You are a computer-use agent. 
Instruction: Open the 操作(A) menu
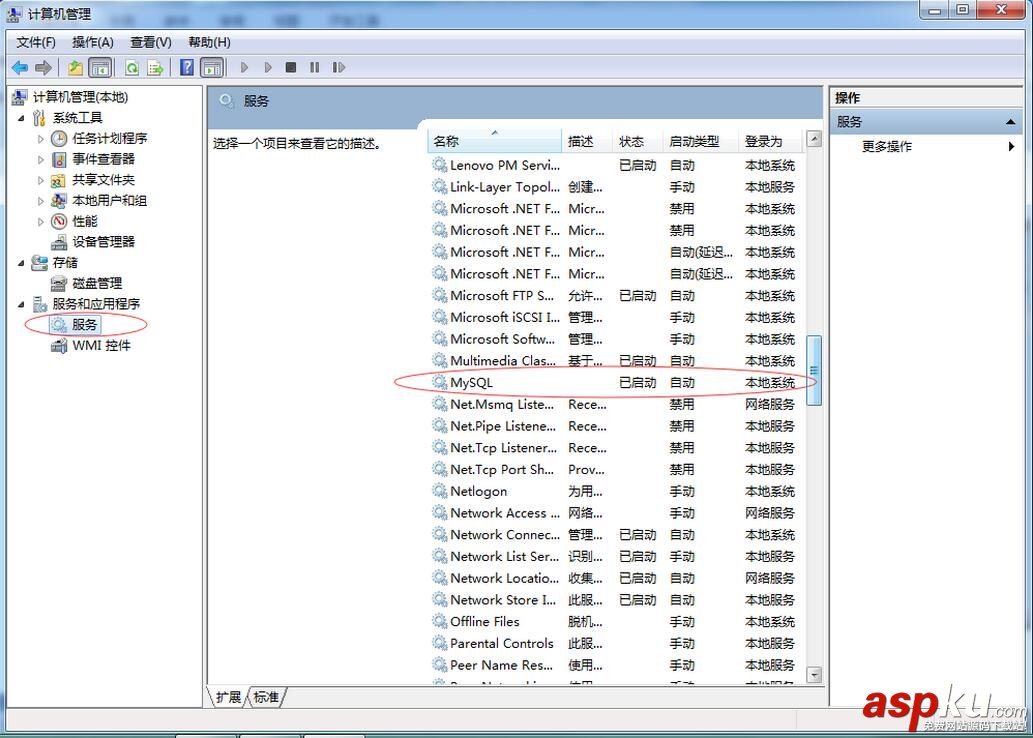(x=93, y=42)
